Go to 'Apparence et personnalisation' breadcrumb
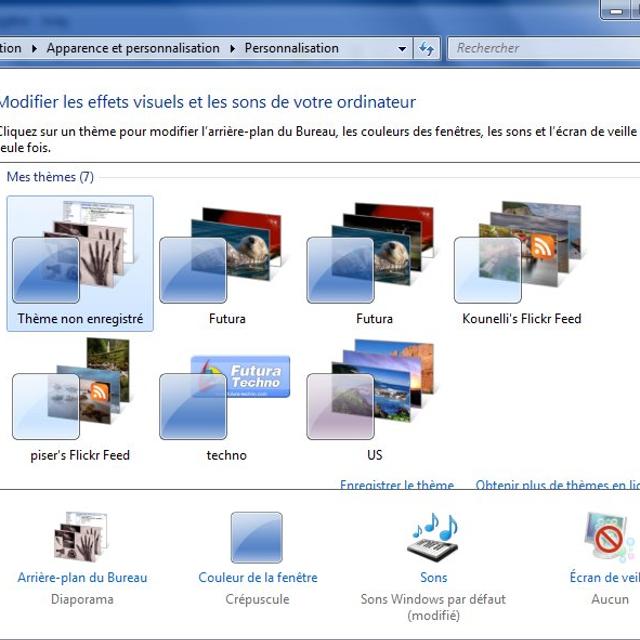This screenshot has height=640, width=640. tap(133, 48)
